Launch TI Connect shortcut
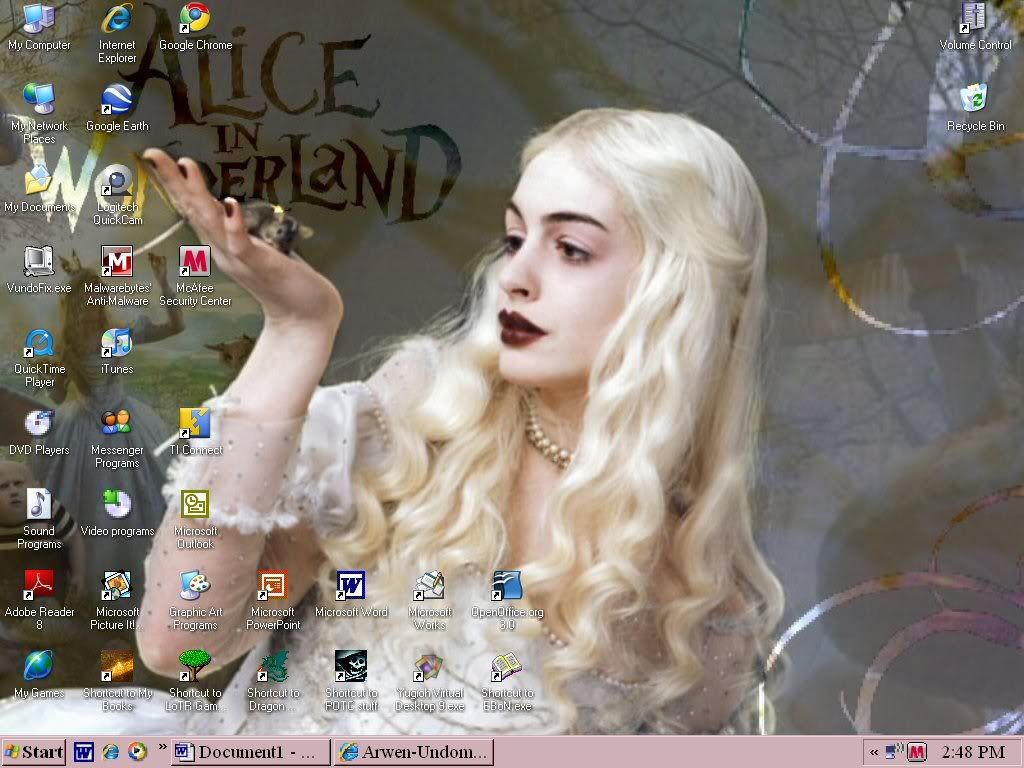This screenshot has width=1024, height=768. 195,433
